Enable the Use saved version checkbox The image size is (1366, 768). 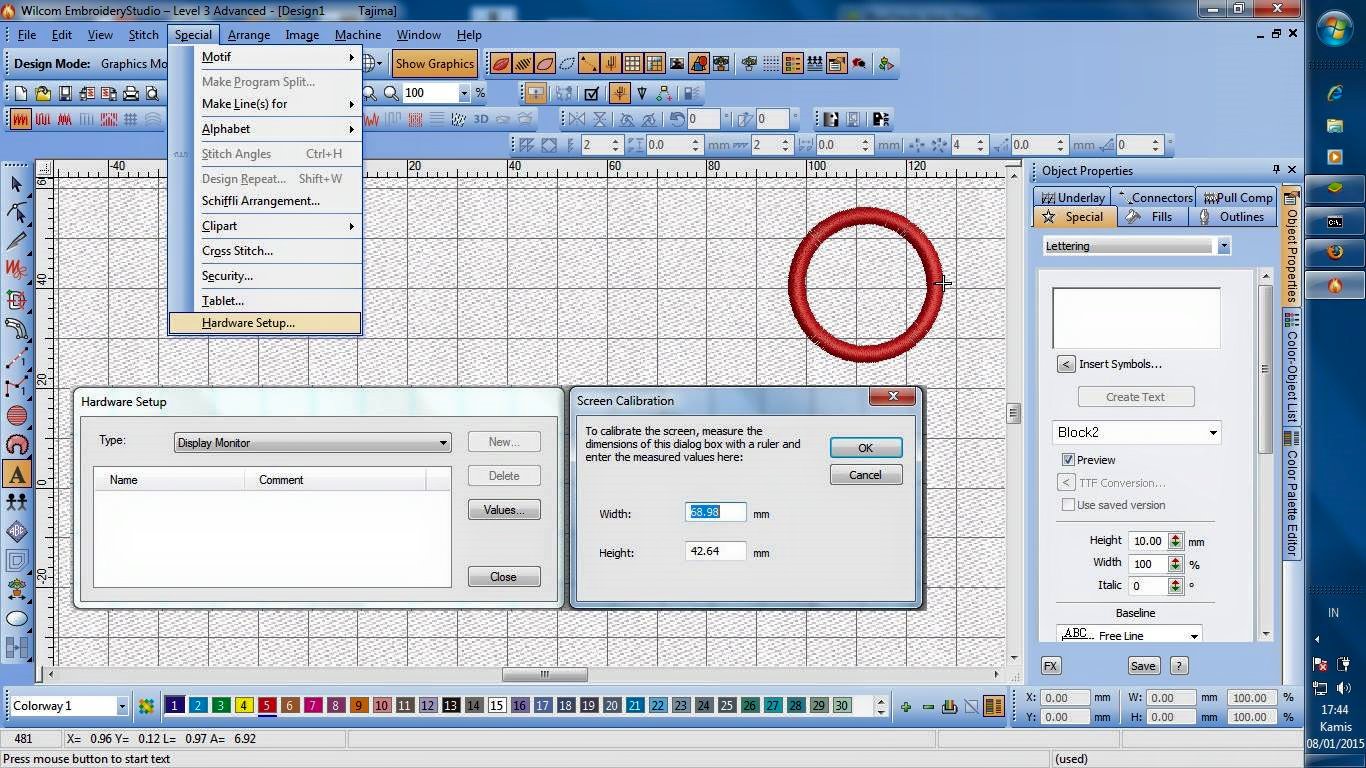1068,505
